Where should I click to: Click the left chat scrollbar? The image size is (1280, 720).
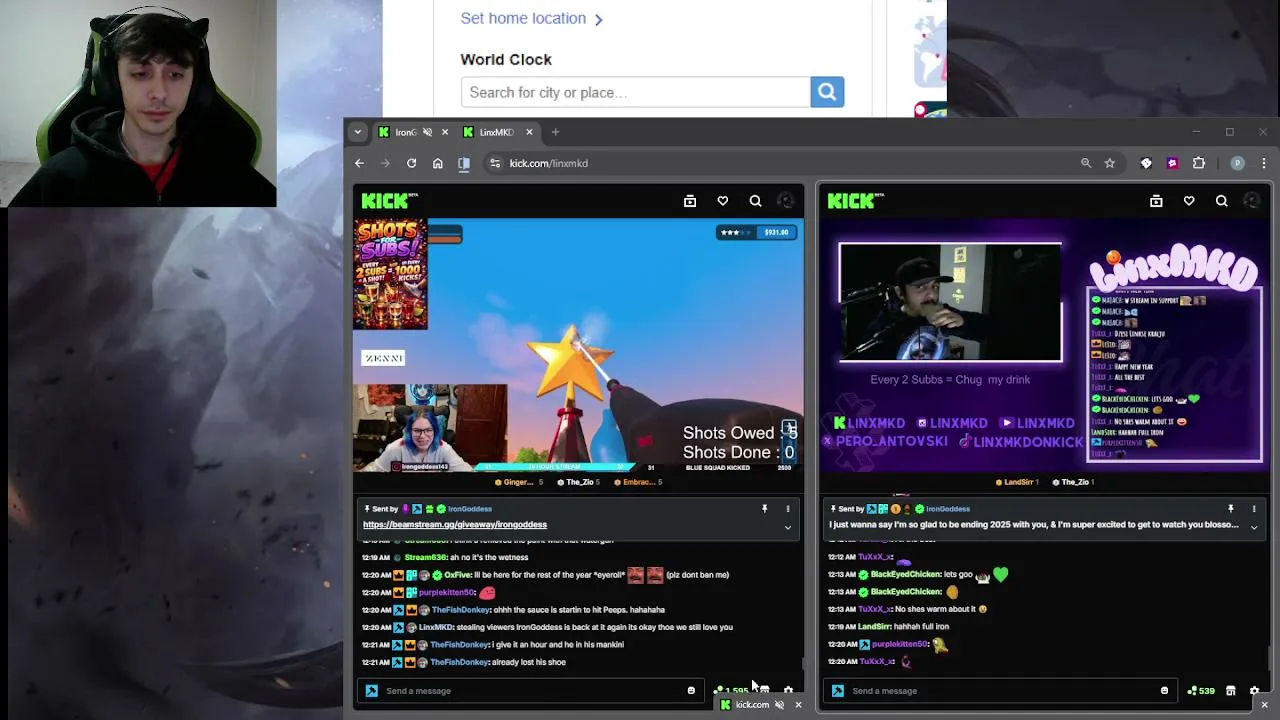(804, 665)
